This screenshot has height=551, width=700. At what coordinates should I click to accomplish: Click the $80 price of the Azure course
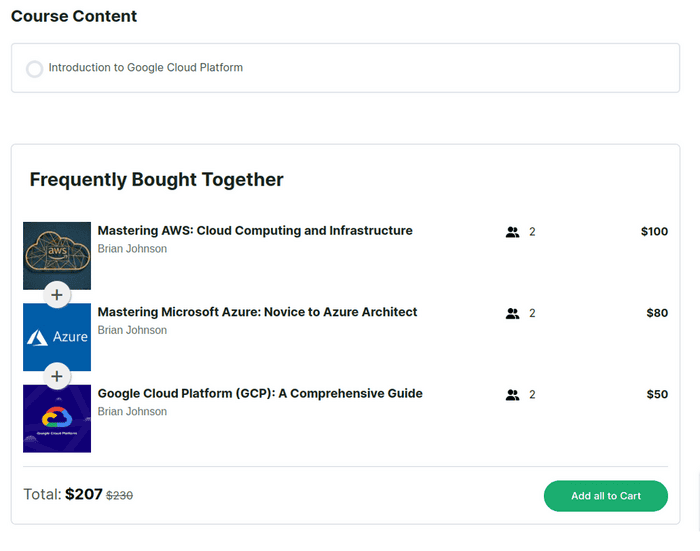point(657,313)
